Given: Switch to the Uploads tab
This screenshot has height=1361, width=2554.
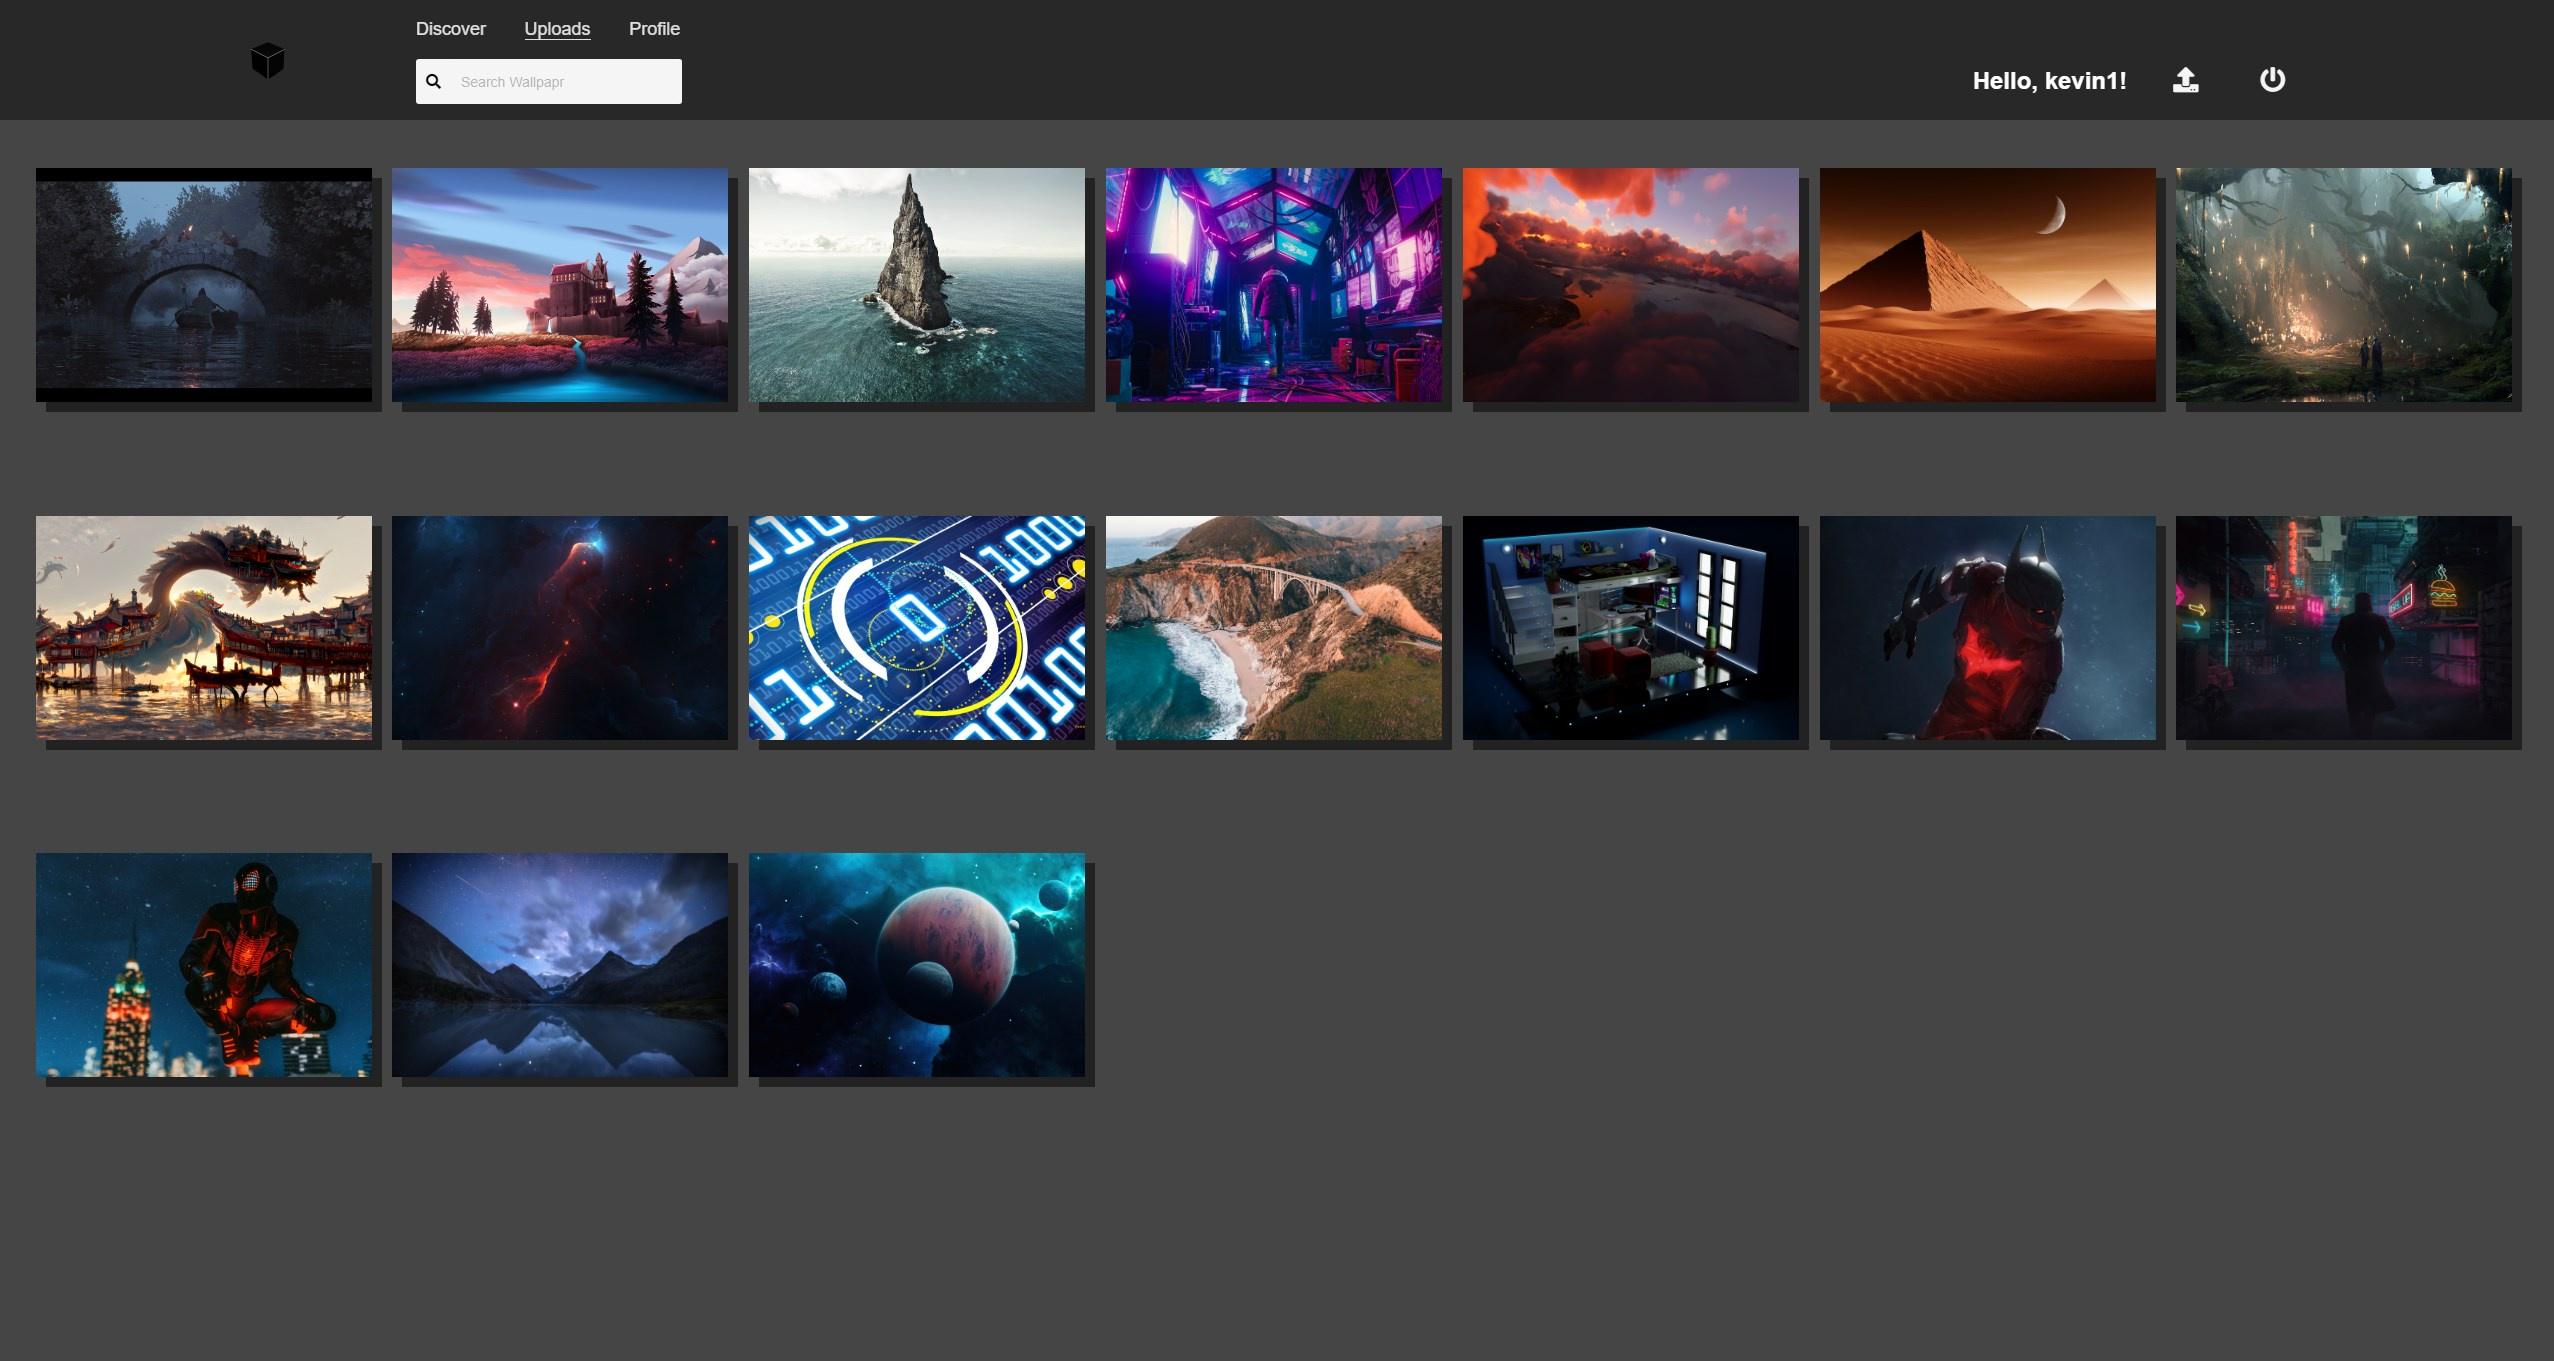Looking at the screenshot, I should [557, 29].
